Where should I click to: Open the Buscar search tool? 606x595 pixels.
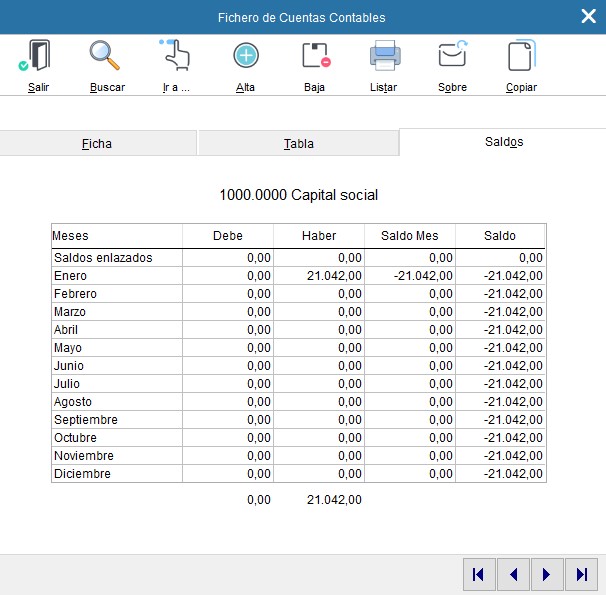coord(106,57)
